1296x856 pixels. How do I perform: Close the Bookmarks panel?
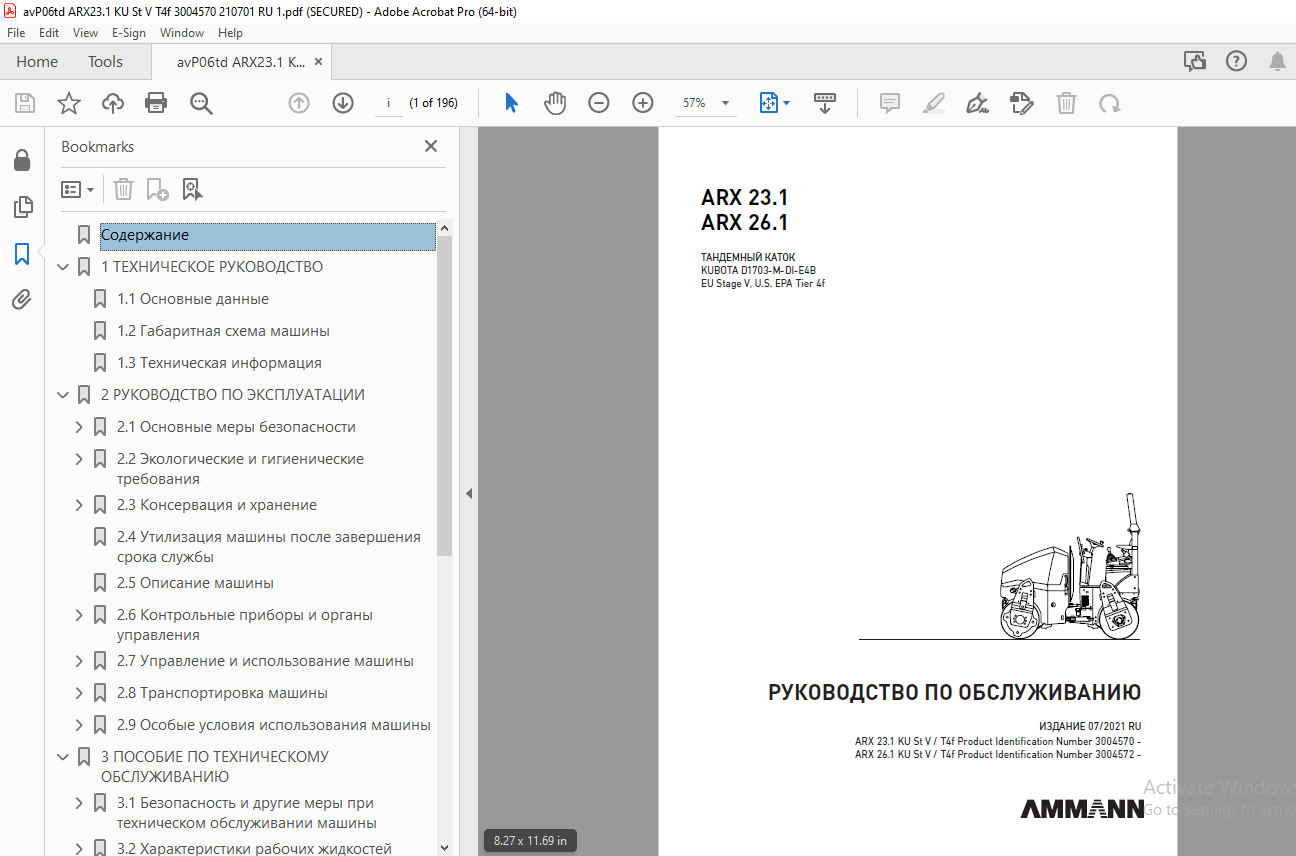coord(431,146)
